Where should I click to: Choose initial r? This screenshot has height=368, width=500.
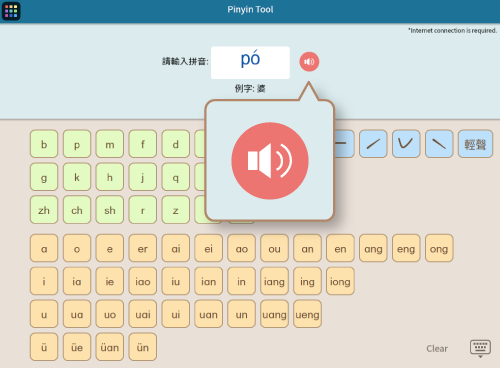coord(143,210)
